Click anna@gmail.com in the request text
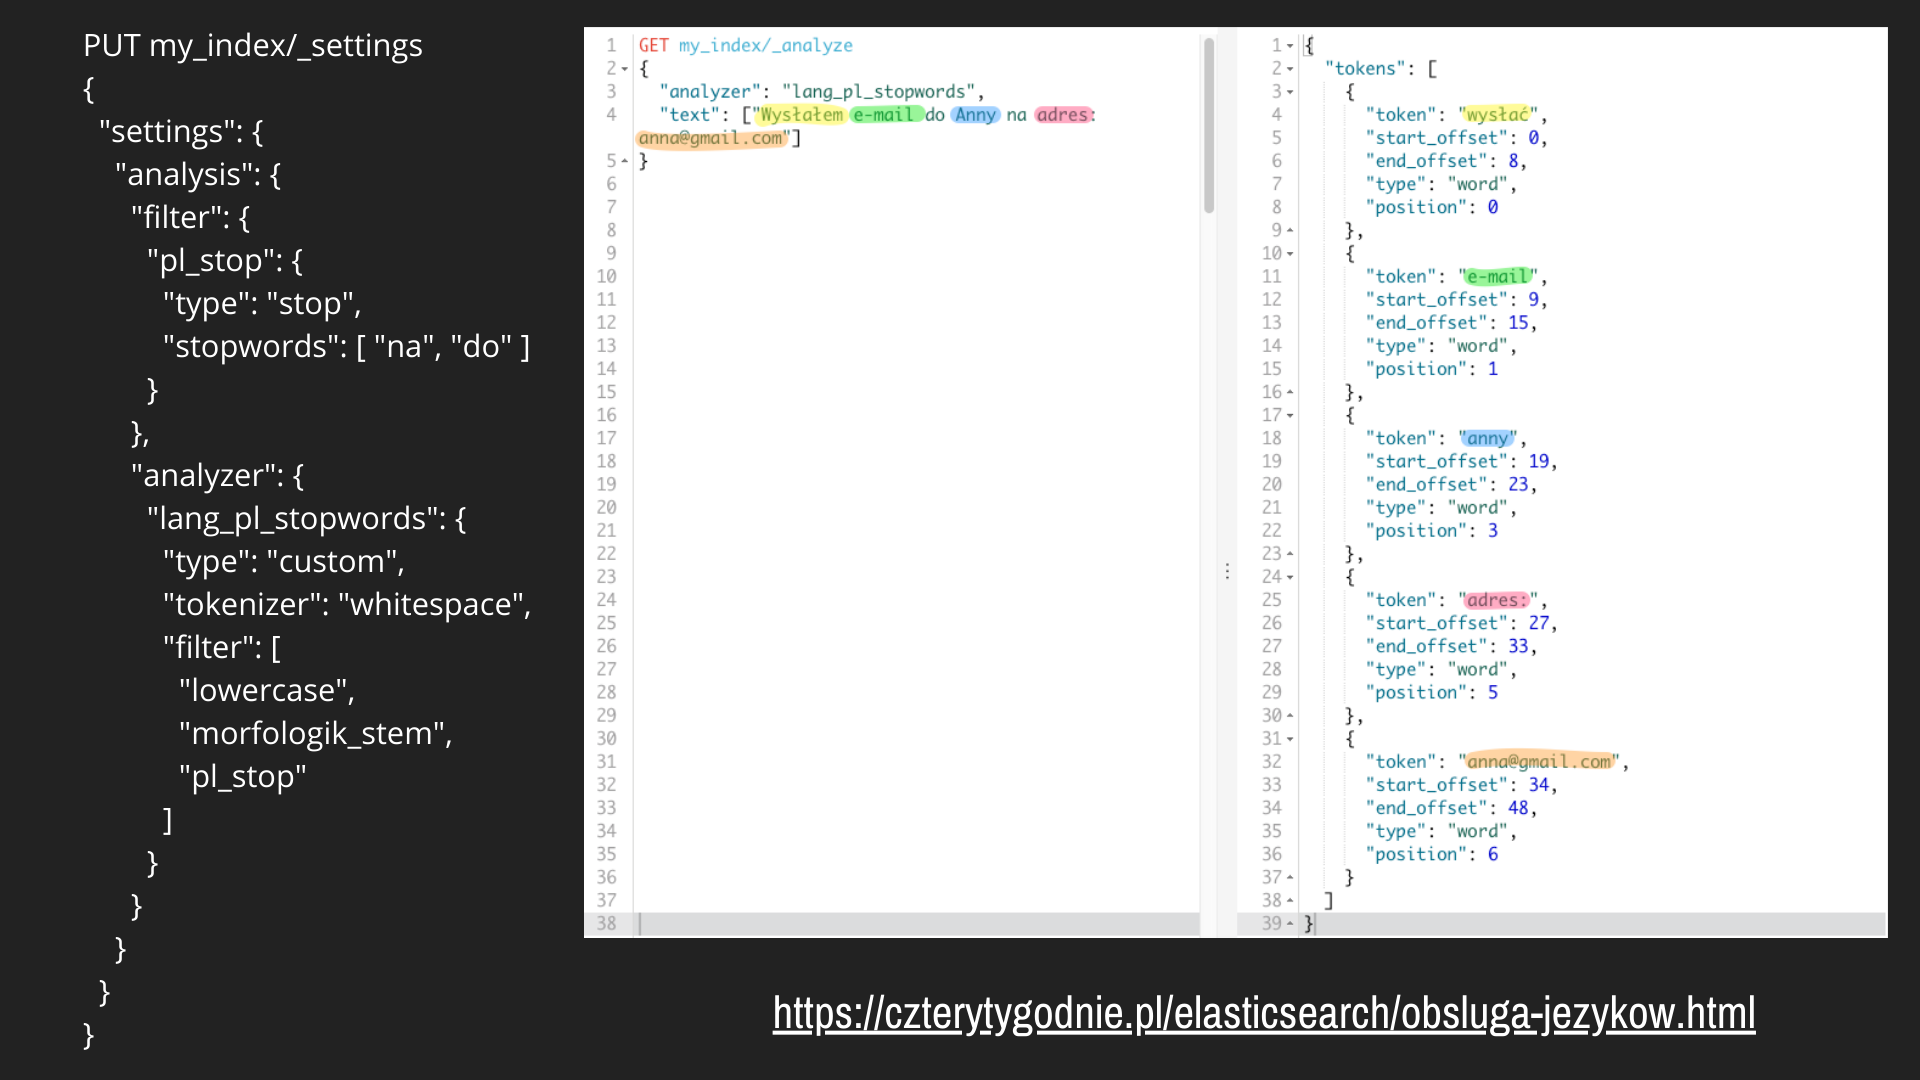The height and width of the screenshot is (1080, 1920). 711,138
